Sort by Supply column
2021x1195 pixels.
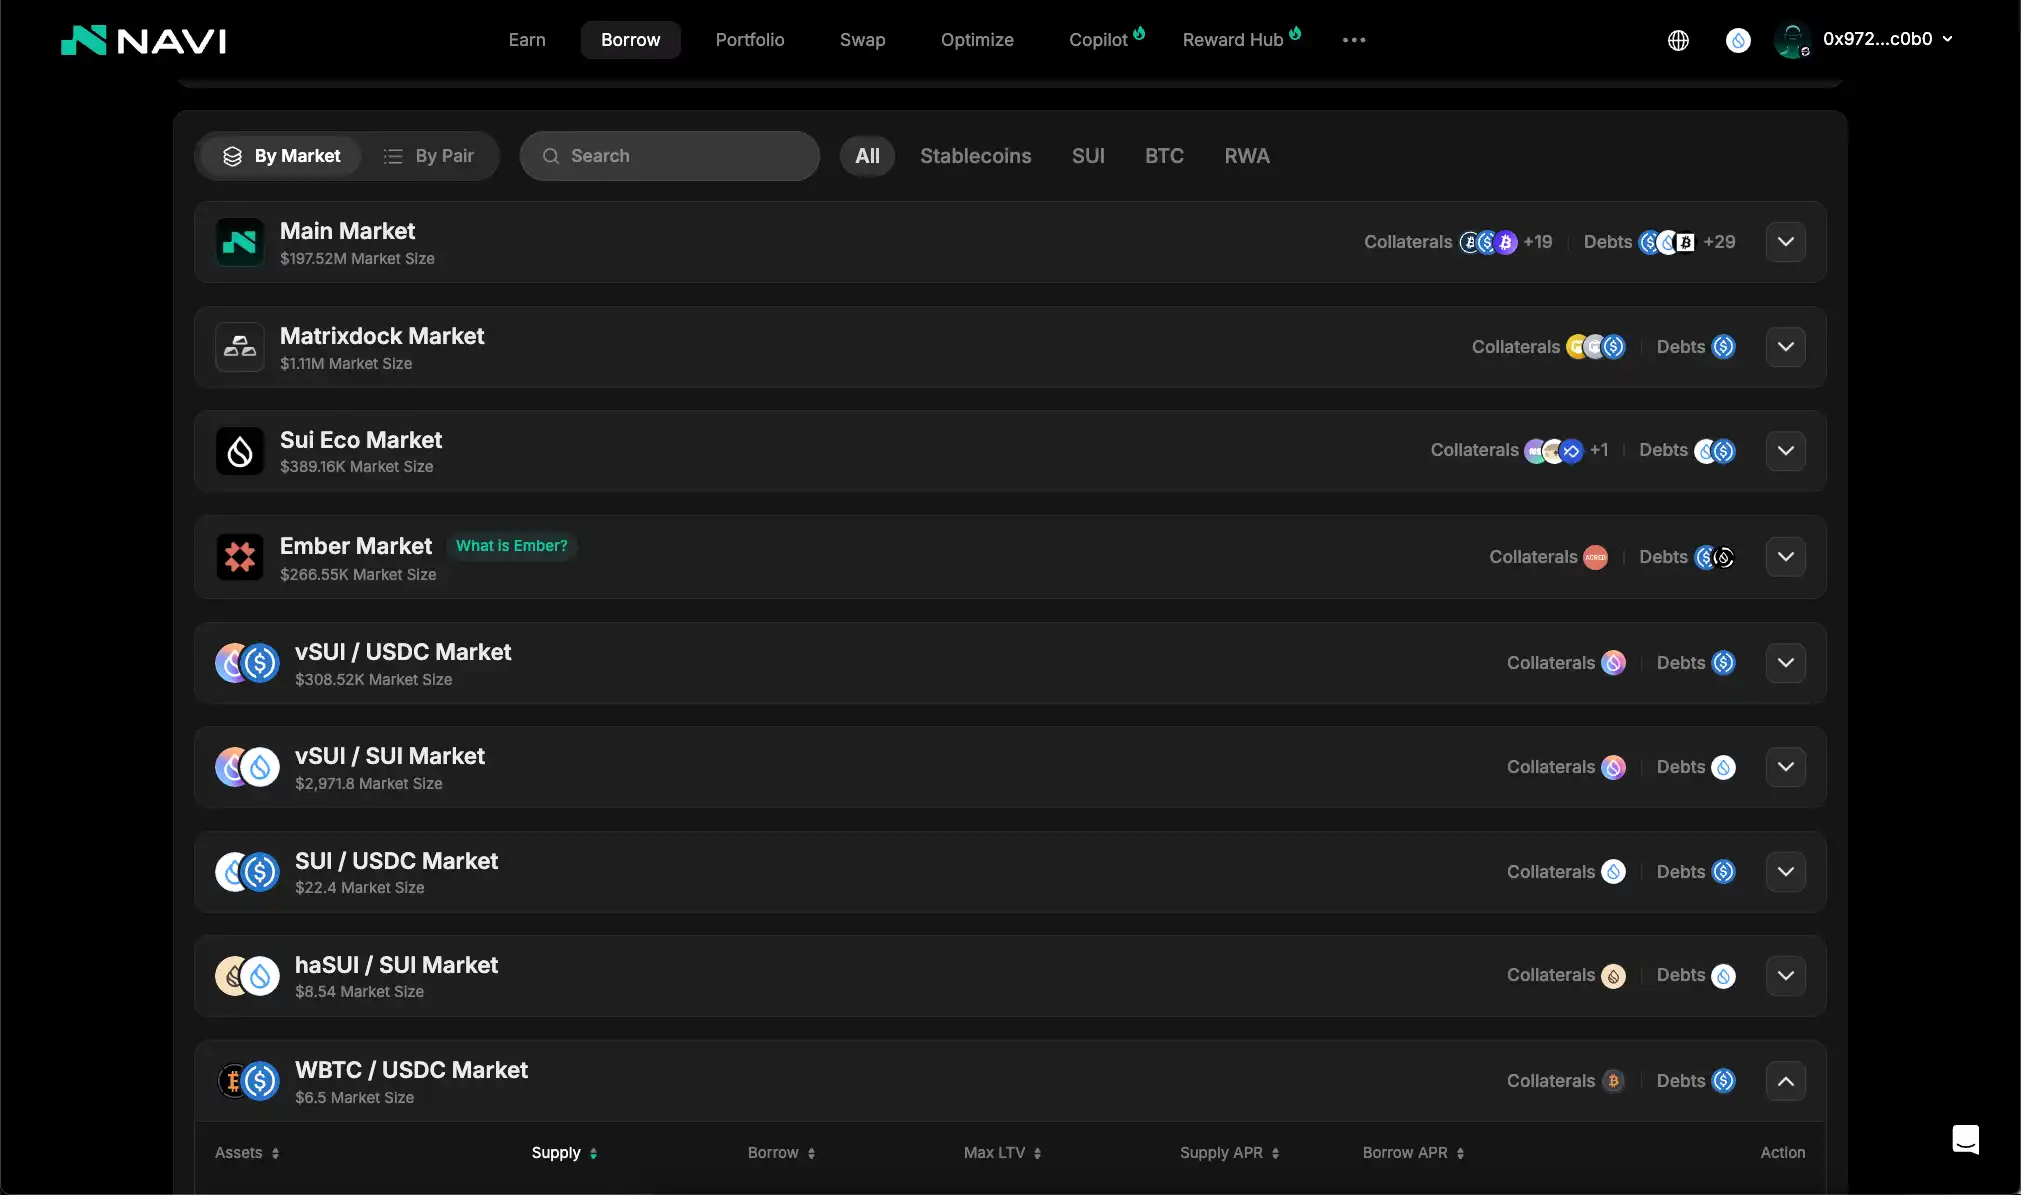click(564, 1153)
